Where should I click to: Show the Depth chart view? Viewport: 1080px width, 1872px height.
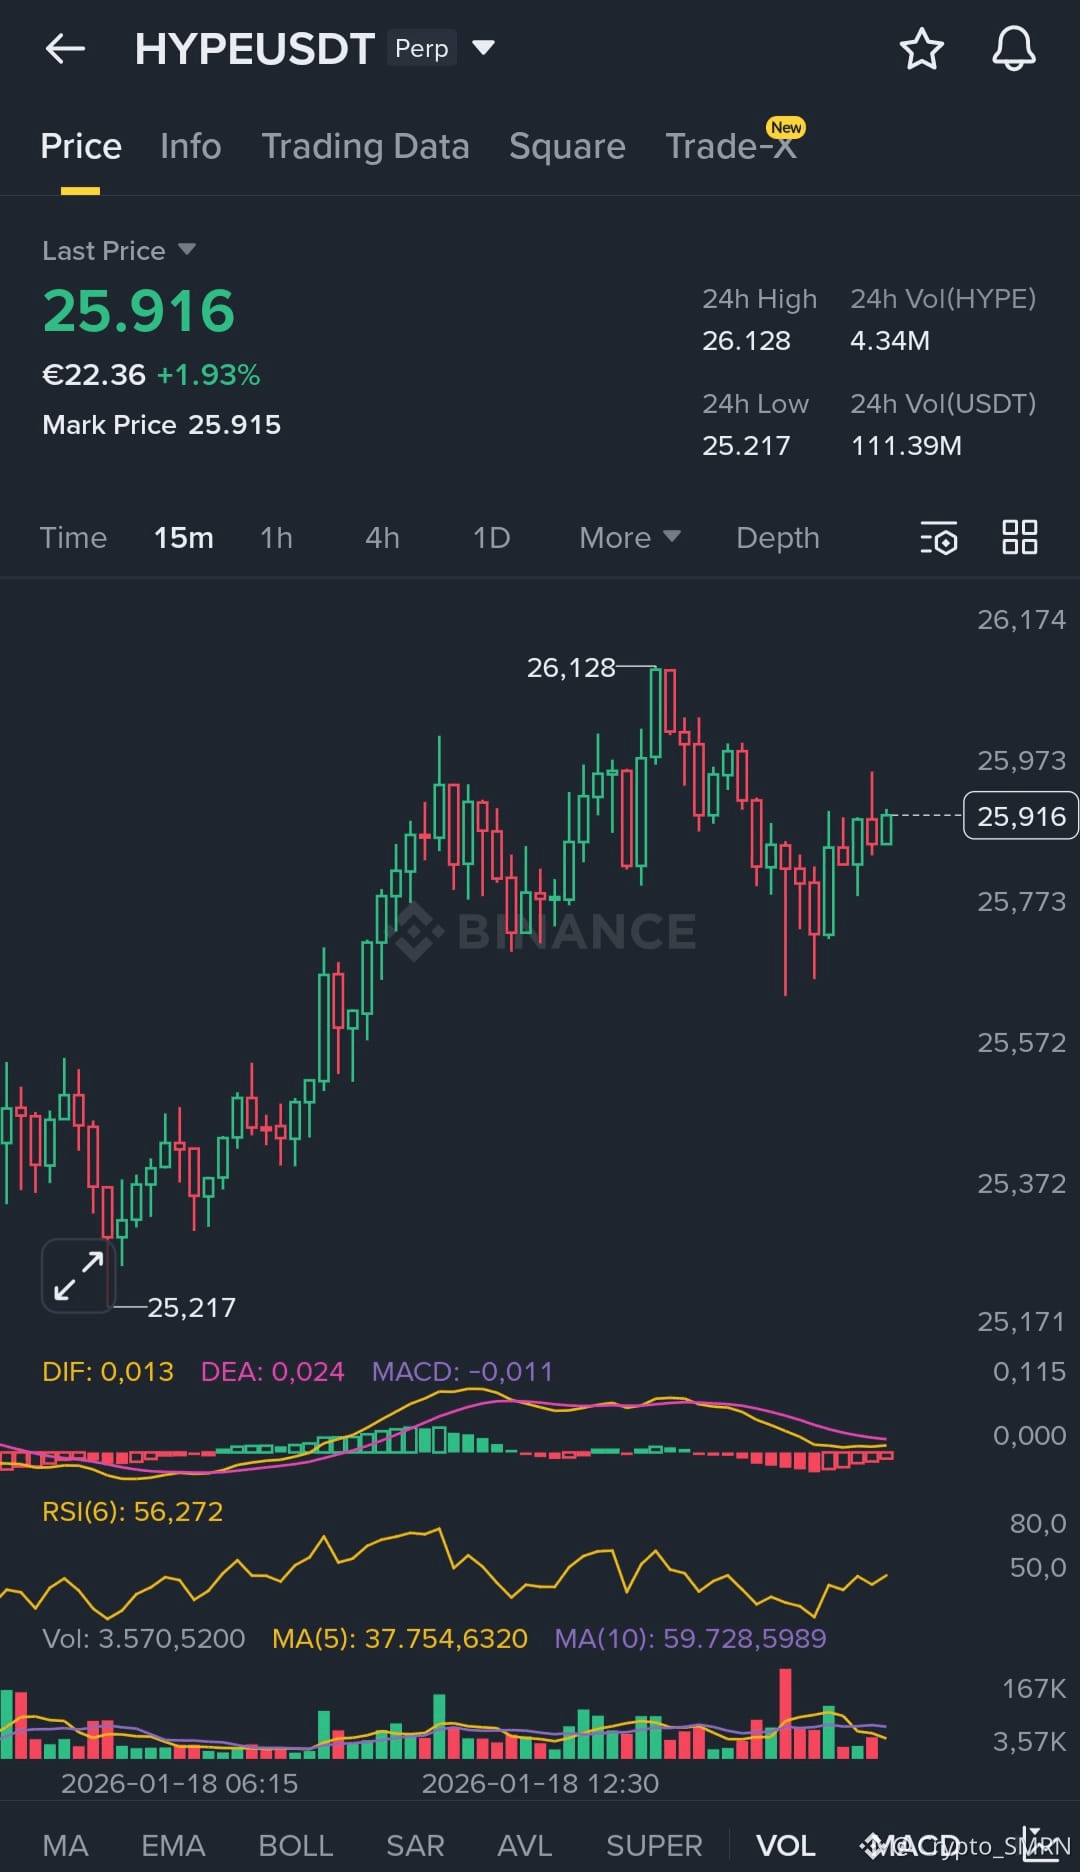(778, 538)
